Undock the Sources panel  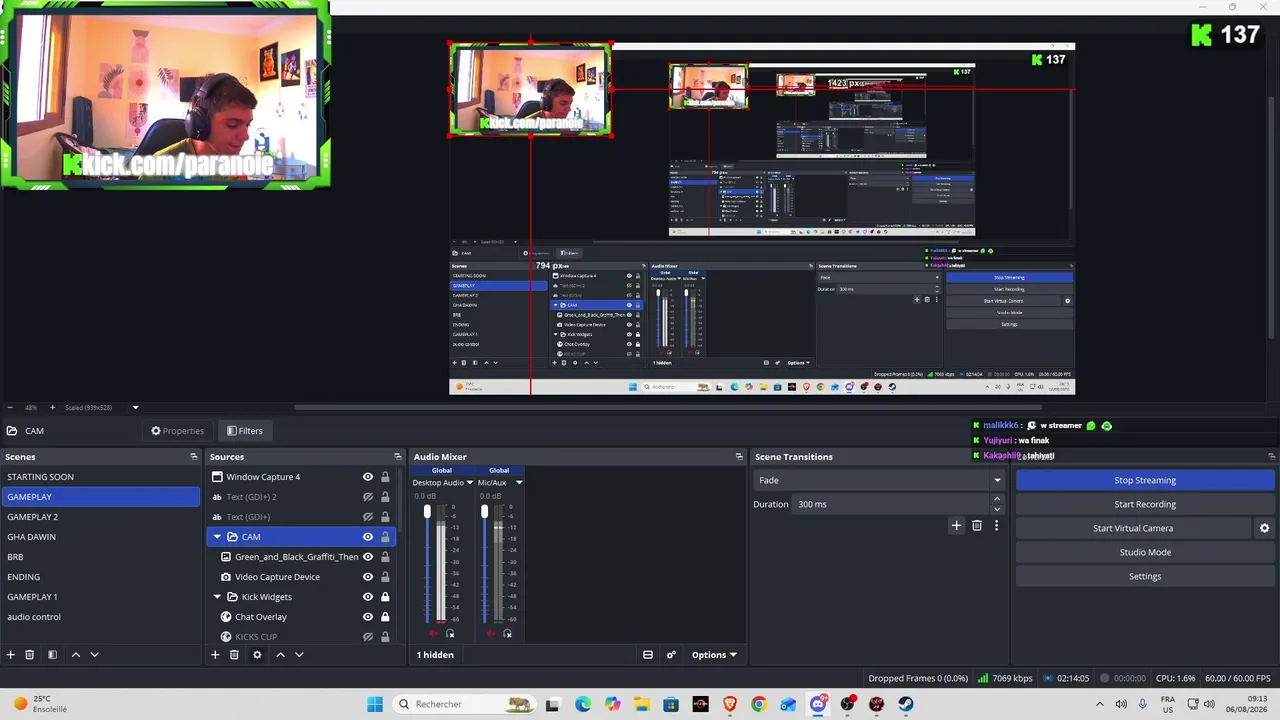coord(398,457)
